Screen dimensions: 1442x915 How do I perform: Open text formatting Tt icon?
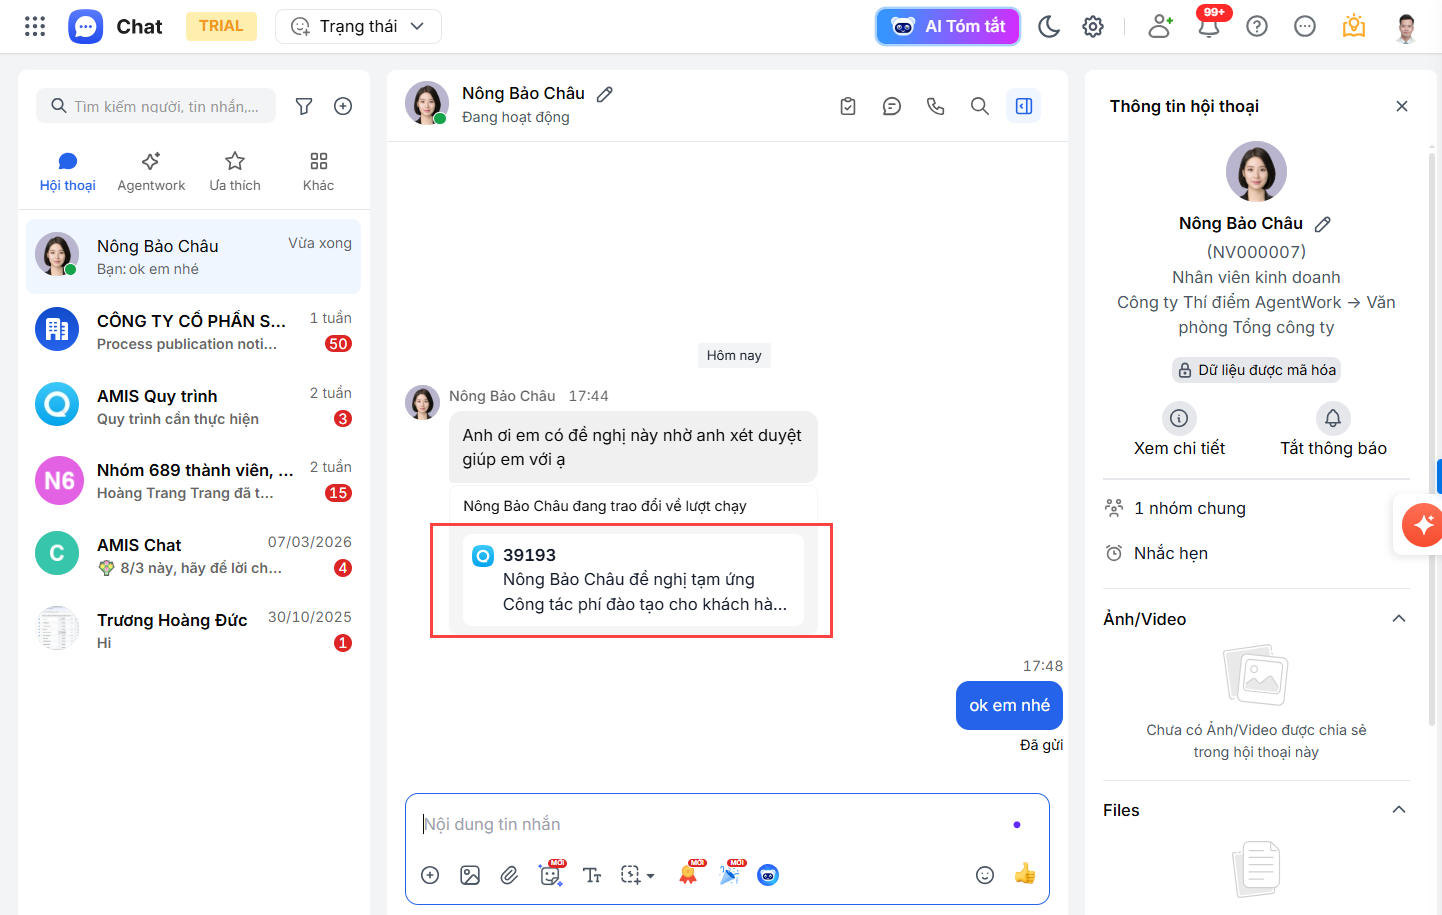pyautogui.click(x=592, y=875)
